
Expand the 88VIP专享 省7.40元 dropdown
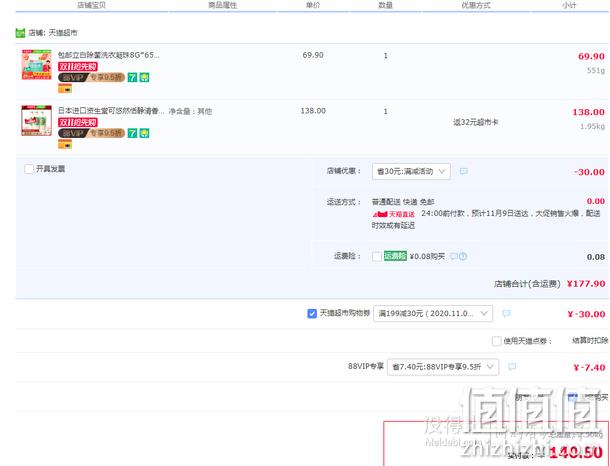[x=443, y=367]
